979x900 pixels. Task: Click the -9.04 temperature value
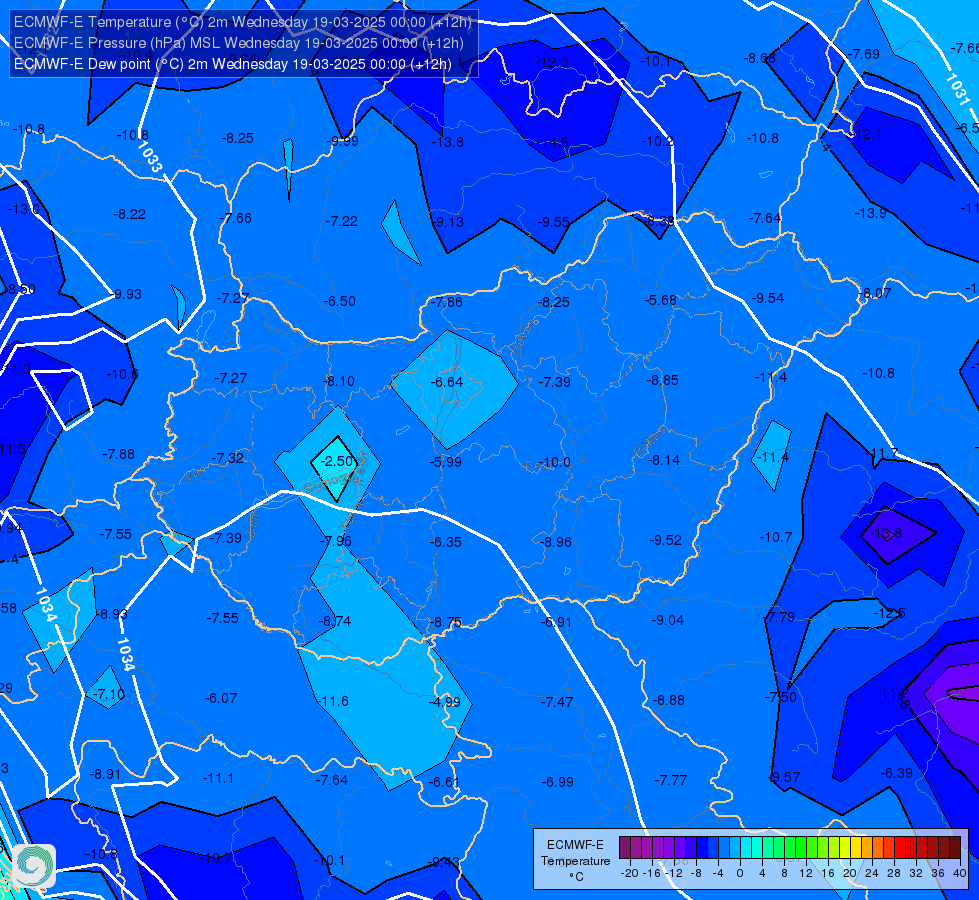pos(668,620)
